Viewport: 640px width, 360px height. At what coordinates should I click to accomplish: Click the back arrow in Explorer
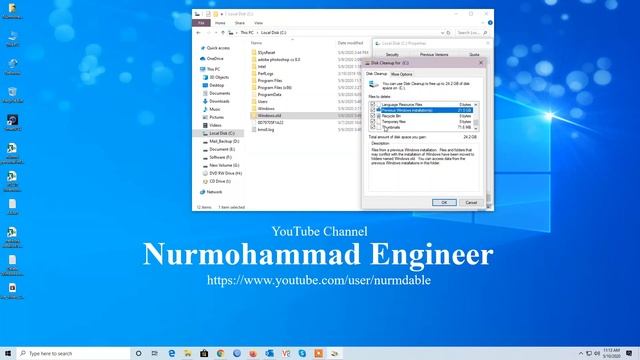click(x=198, y=33)
